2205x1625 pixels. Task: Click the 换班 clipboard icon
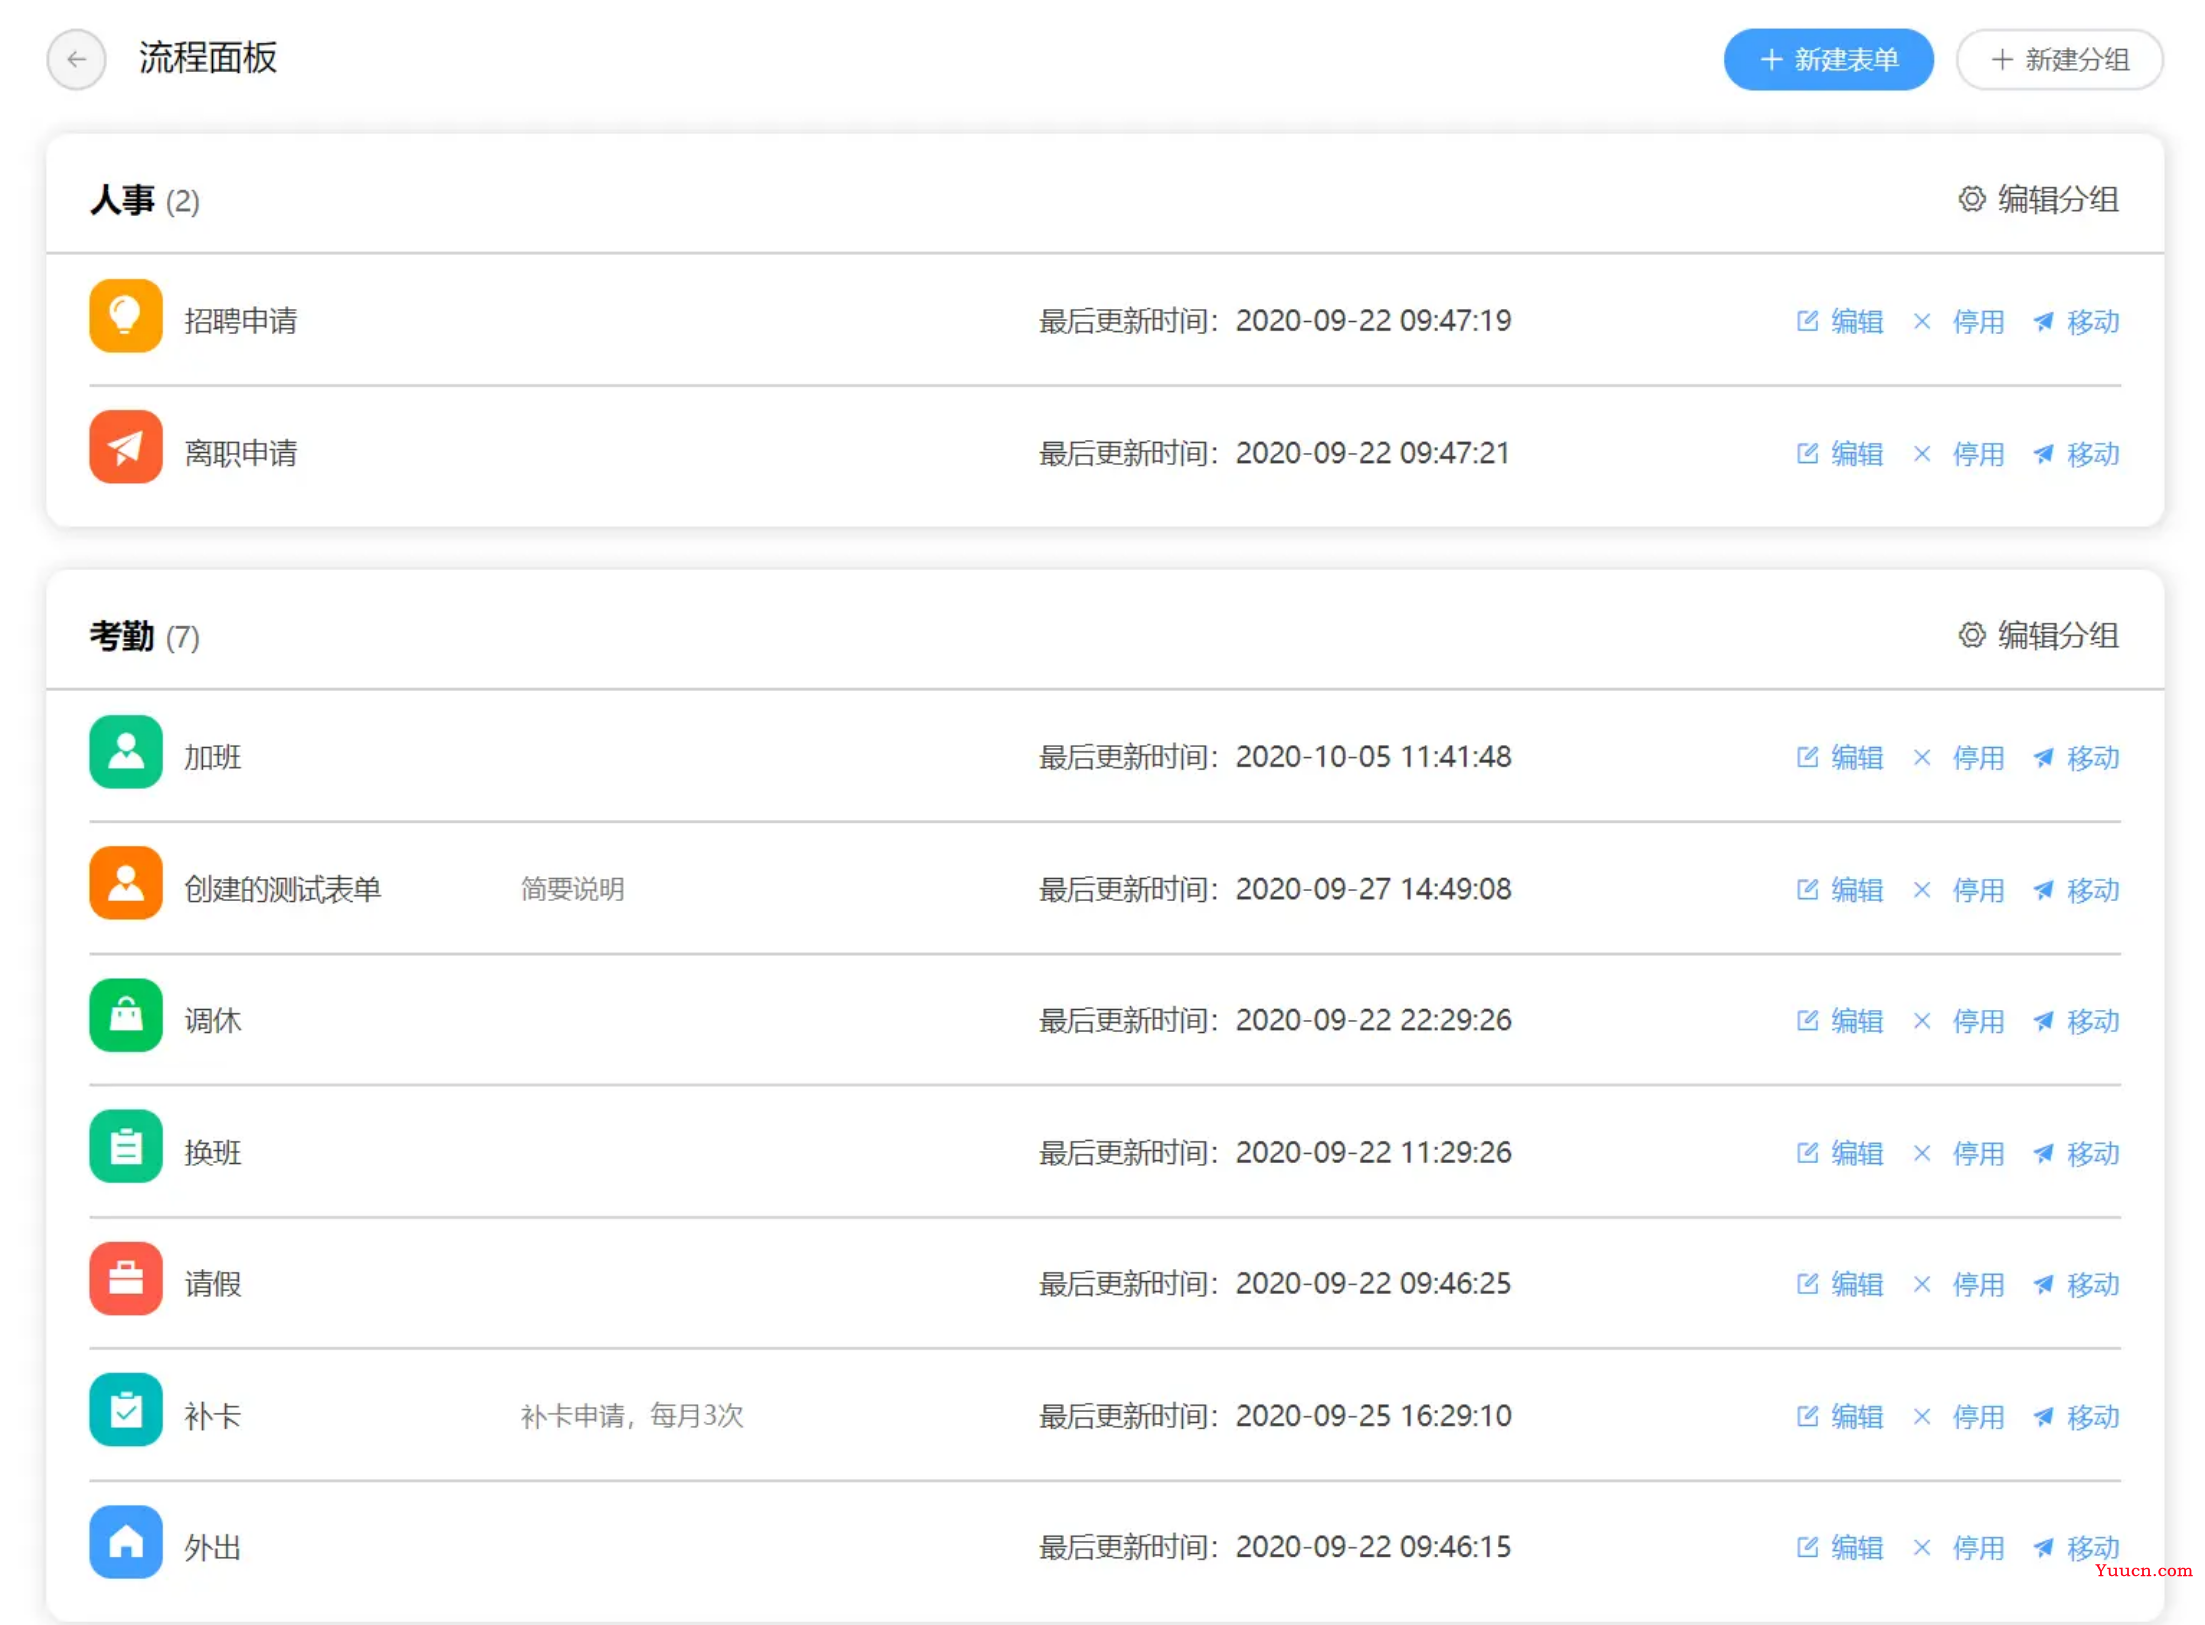pyautogui.click(x=126, y=1147)
